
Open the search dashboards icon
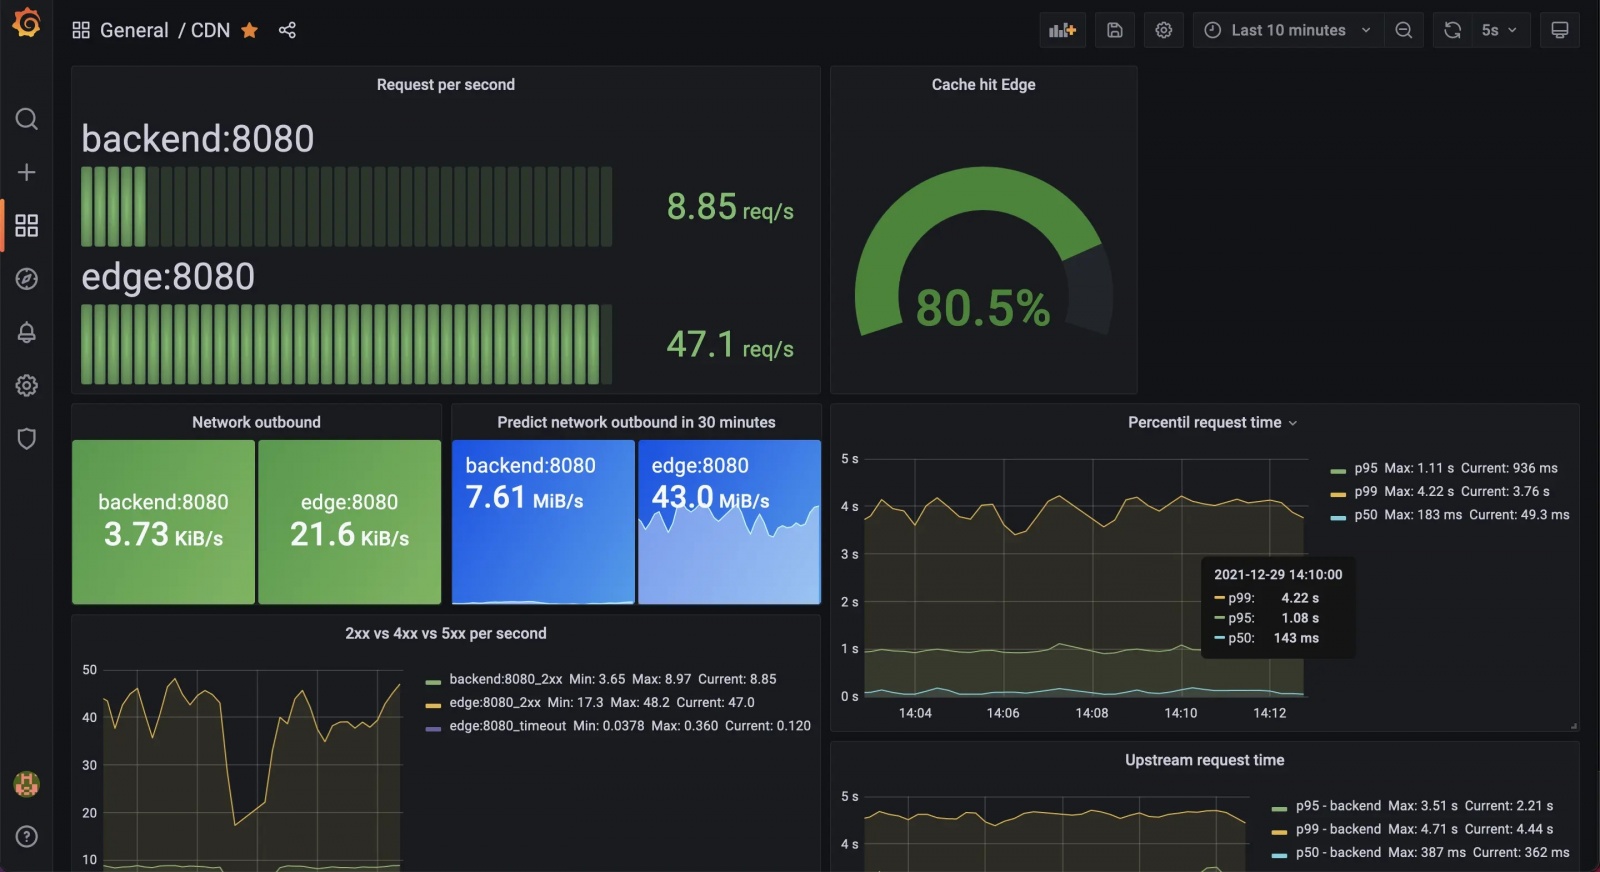click(x=27, y=119)
